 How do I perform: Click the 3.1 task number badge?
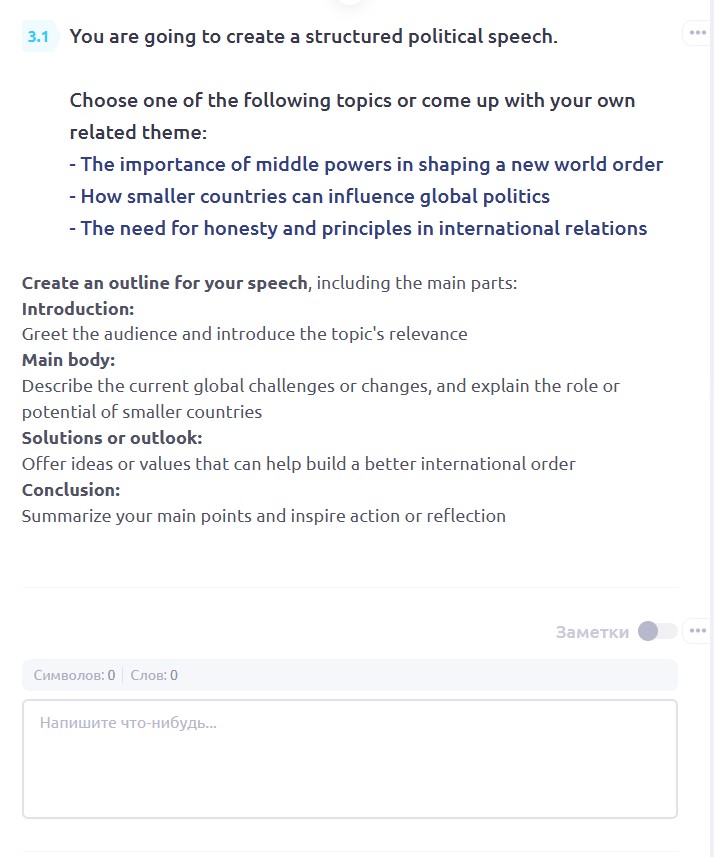click(x=39, y=37)
